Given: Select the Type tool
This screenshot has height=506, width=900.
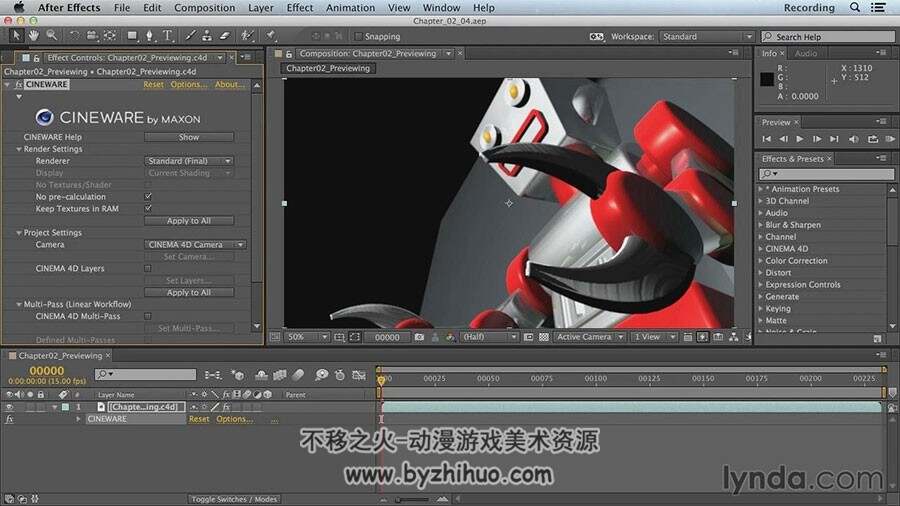Looking at the screenshot, I should tap(168, 36).
